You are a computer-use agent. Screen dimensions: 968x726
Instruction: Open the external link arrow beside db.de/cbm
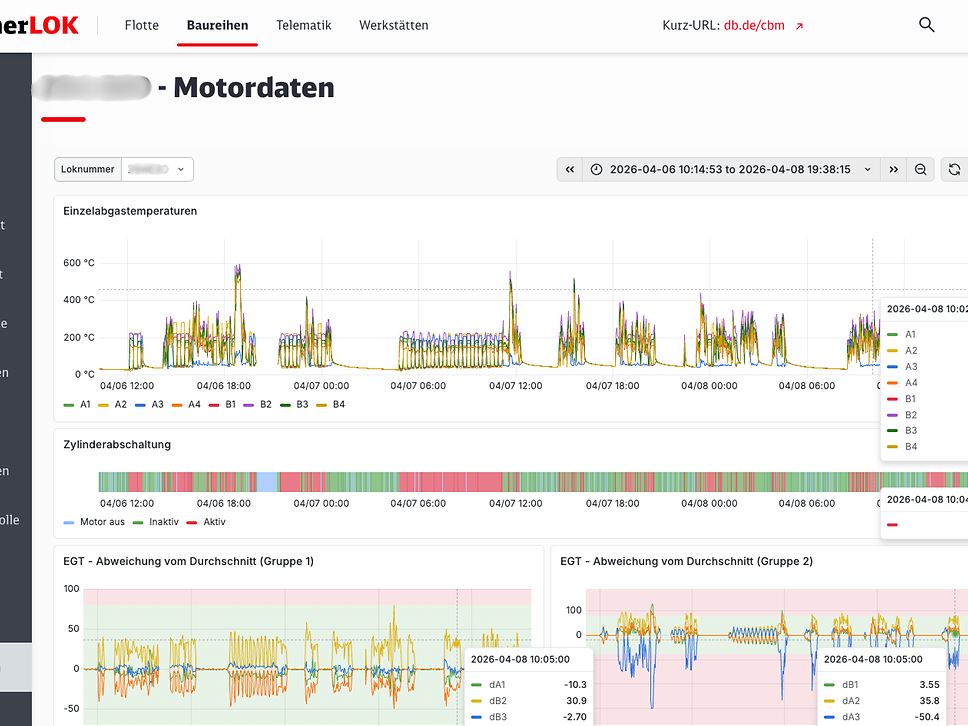(x=799, y=26)
